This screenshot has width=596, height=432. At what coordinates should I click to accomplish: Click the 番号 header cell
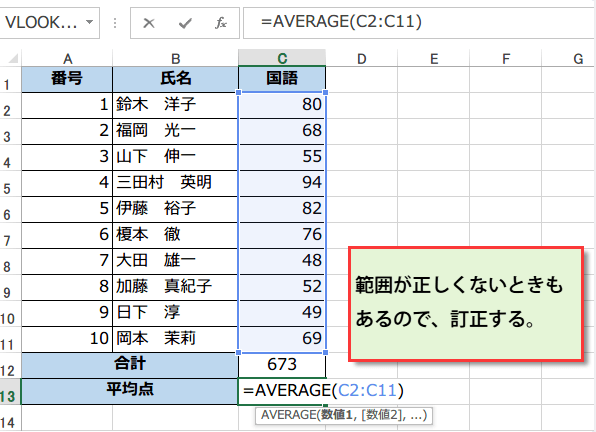(67, 79)
